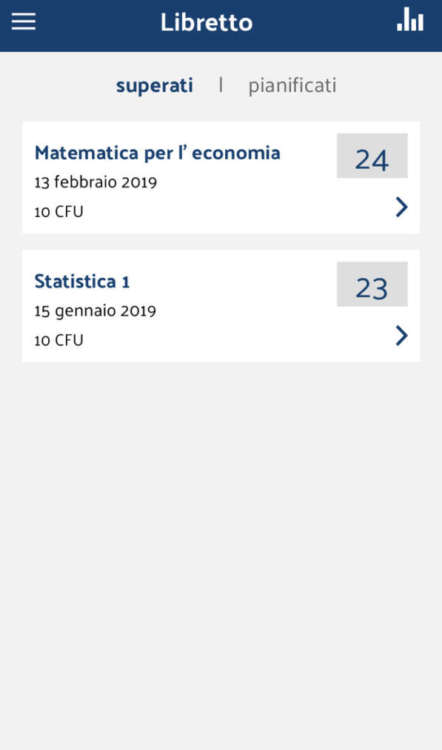442x750 pixels.
Task: Open Matematica per l' economia exam
Action: pos(157,153)
